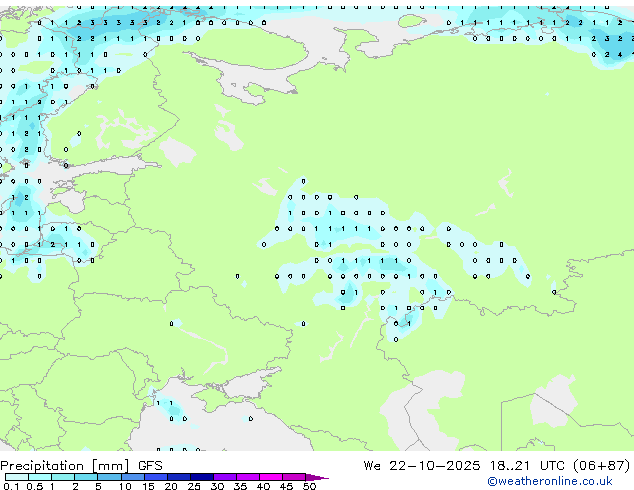The width and height of the screenshot is (634, 490).
Task: Click the 0.1–0.5 mm palest legend swatch
Action: click(x=17, y=477)
